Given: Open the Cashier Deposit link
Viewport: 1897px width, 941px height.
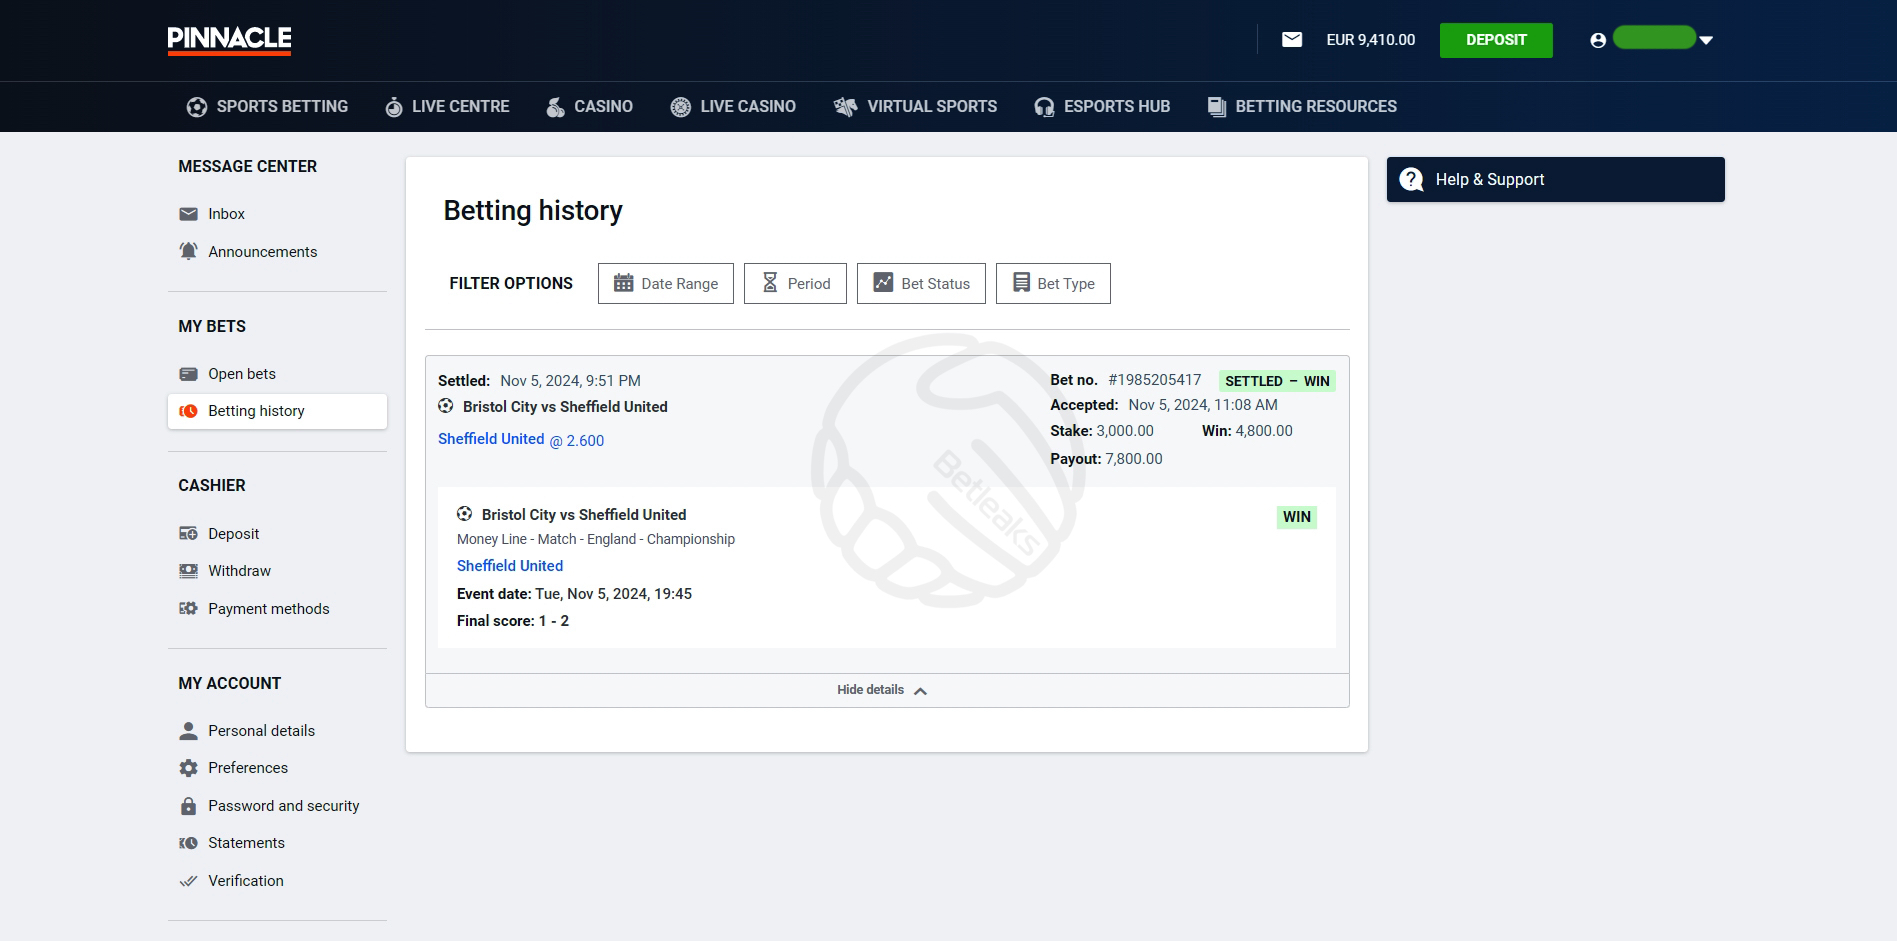Looking at the screenshot, I should pyautogui.click(x=233, y=534).
